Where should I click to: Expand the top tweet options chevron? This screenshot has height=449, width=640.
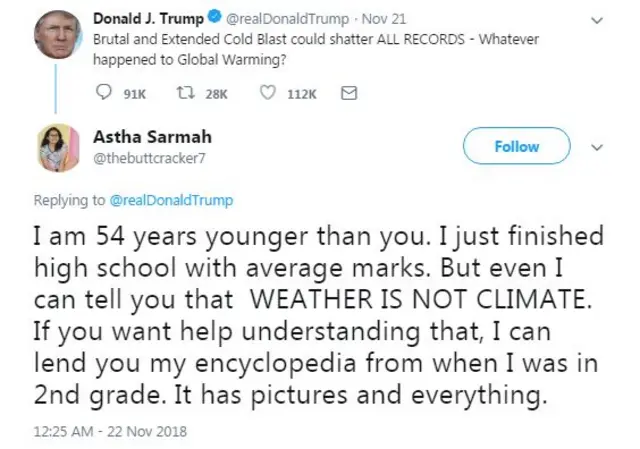[x=598, y=19]
